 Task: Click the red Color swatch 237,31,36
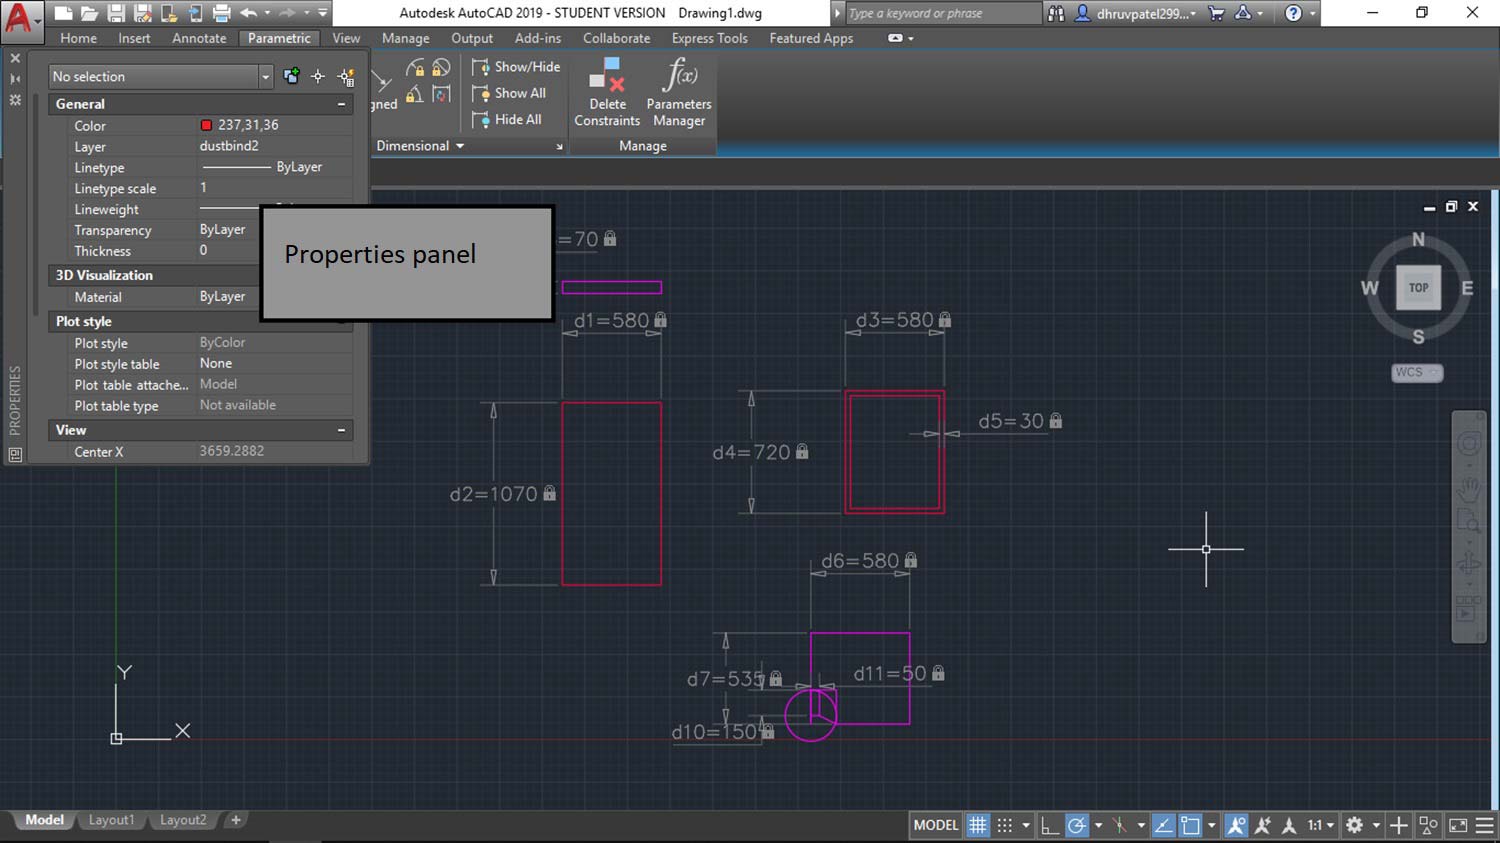[x=206, y=125]
